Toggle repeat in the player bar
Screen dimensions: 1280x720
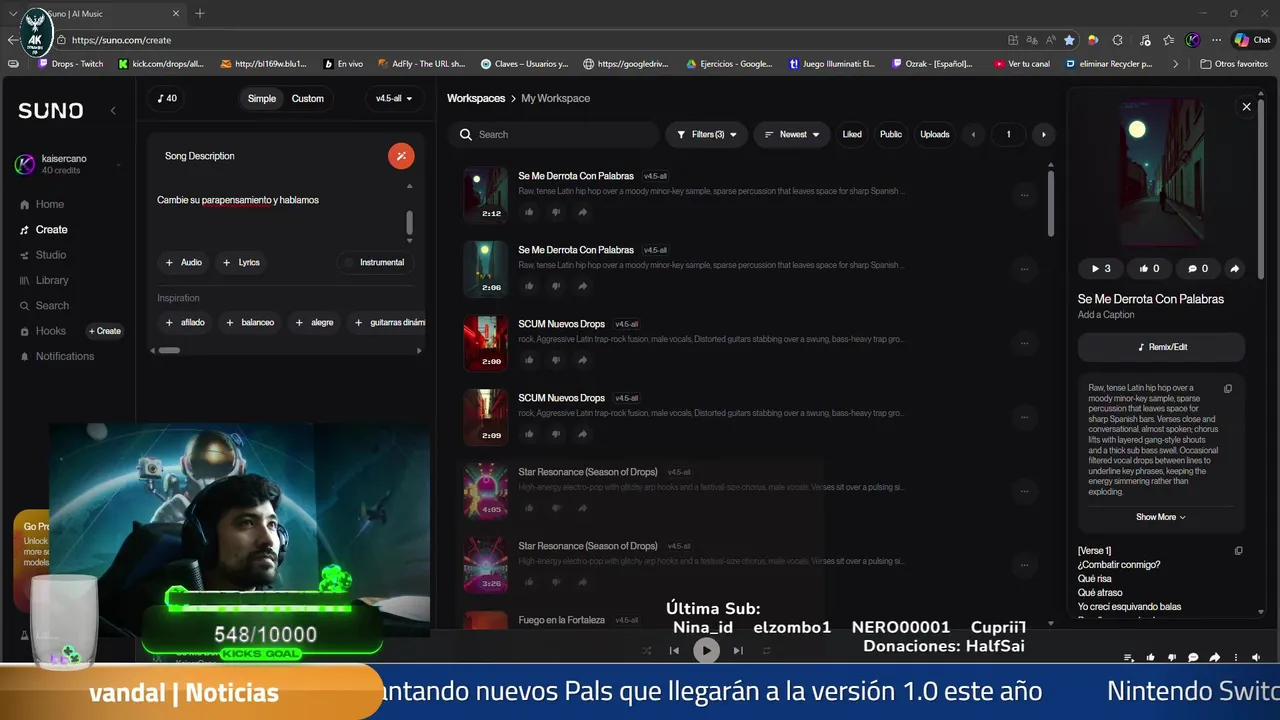[x=767, y=650]
